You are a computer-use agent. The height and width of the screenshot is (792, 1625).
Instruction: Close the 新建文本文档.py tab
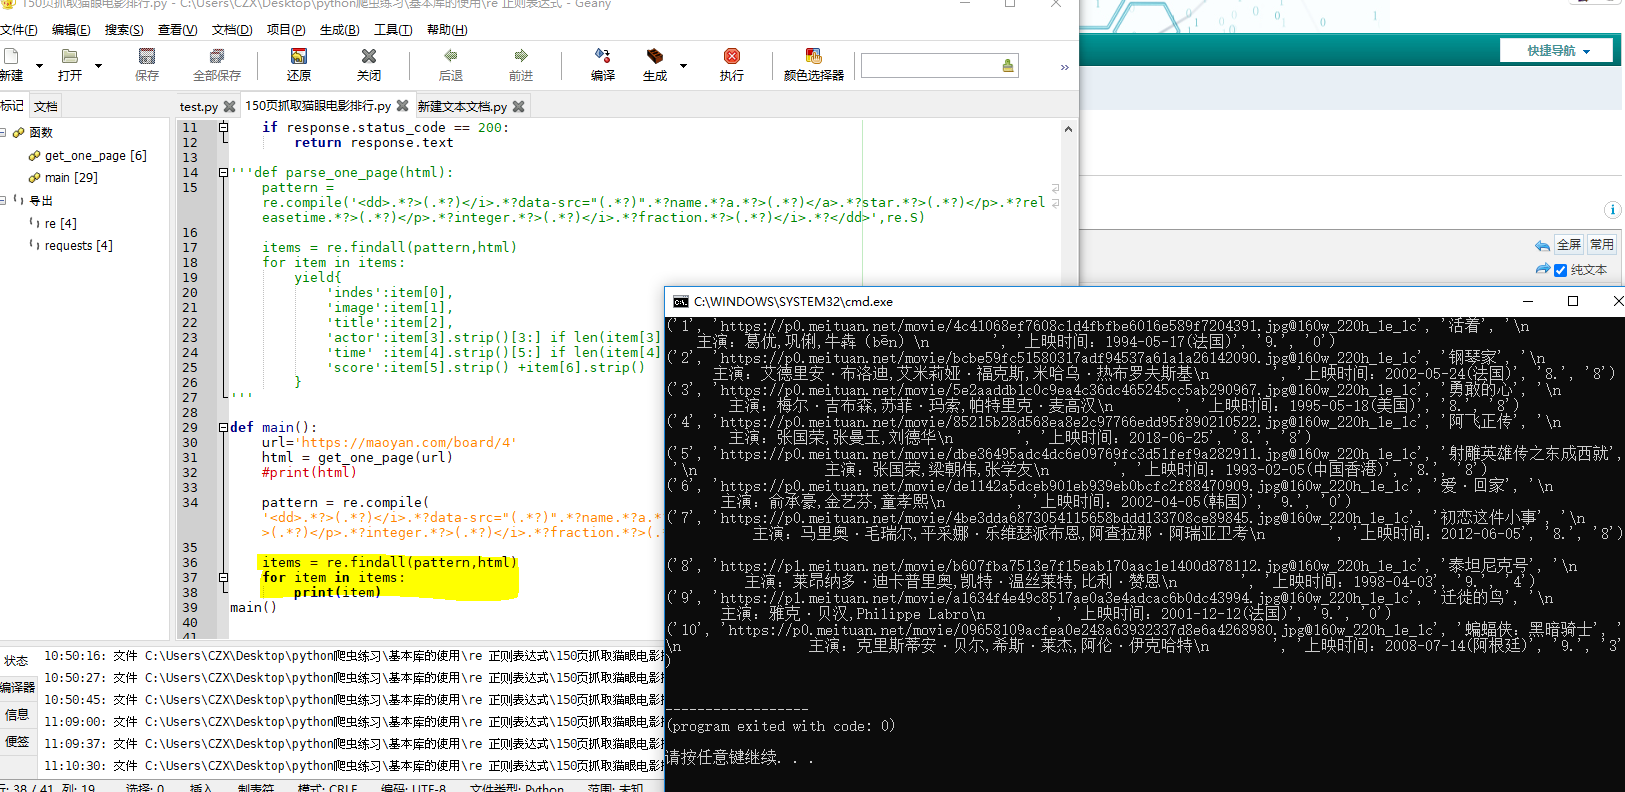(518, 106)
